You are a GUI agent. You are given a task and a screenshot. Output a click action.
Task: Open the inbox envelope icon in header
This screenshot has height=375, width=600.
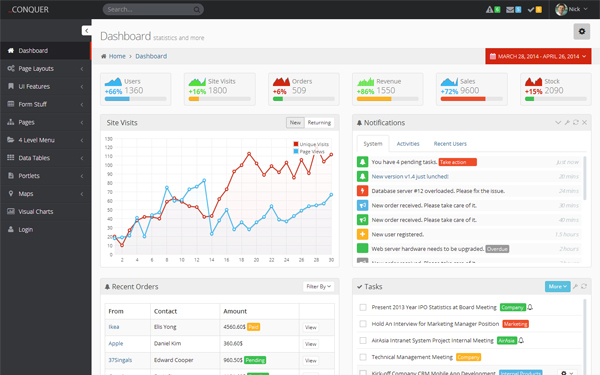coord(510,10)
